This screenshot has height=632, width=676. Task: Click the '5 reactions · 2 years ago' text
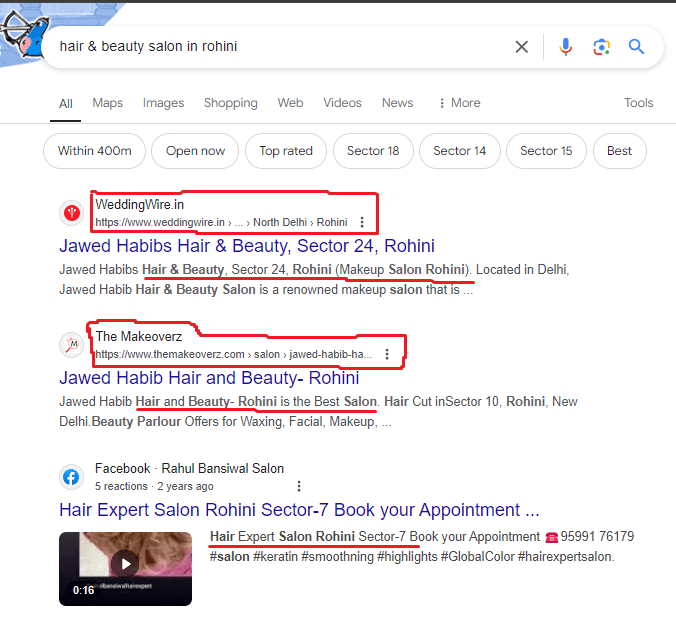154,486
